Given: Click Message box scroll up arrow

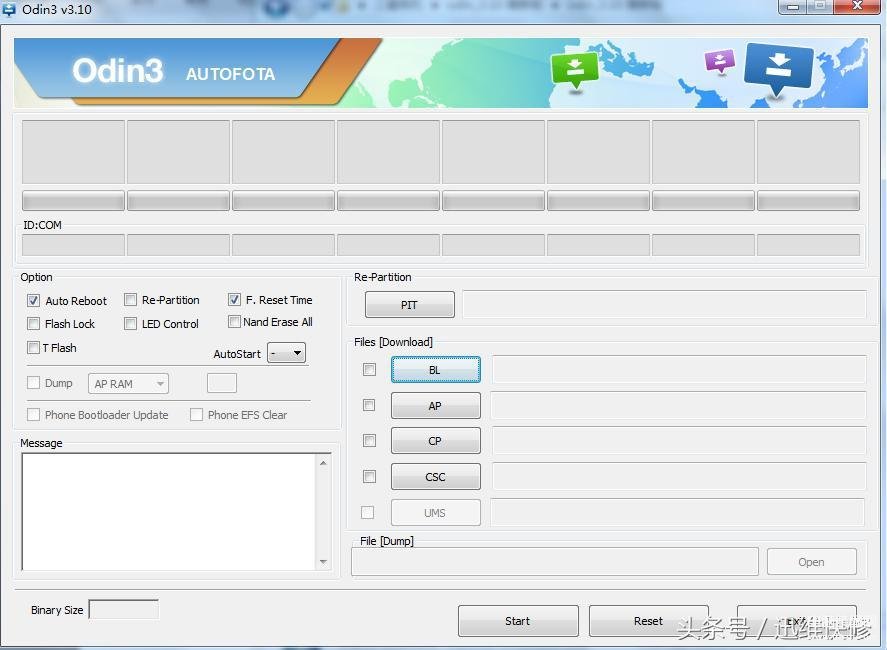Looking at the screenshot, I should [323, 463].
